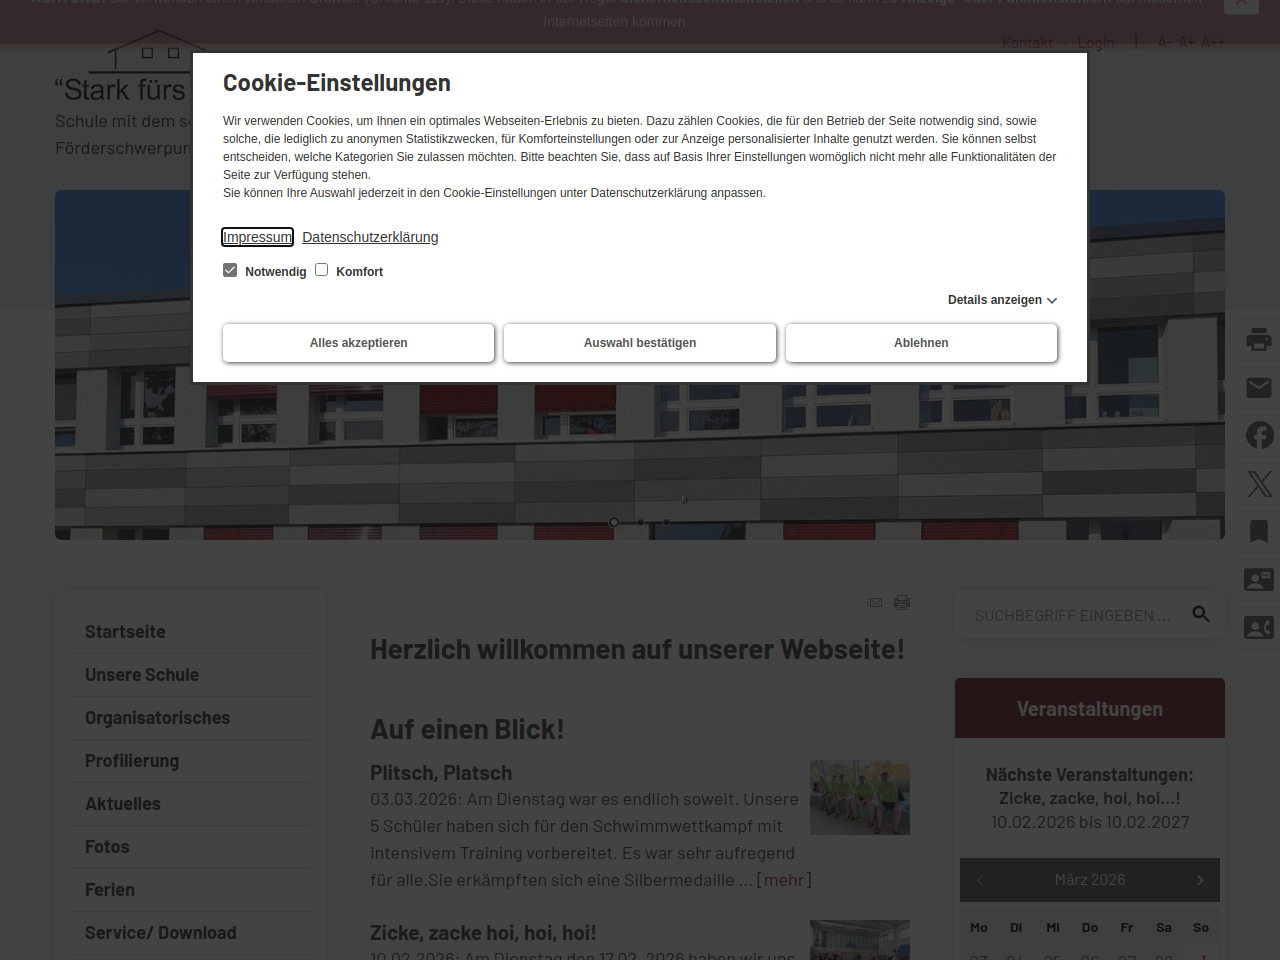Go to previous month in calendar
Screen dimensions: 1280x960
point(980,880)
